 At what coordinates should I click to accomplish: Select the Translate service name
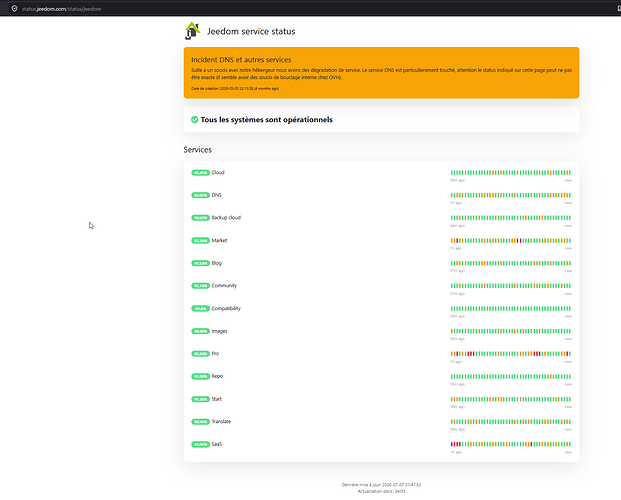click(x=221, y=422)
